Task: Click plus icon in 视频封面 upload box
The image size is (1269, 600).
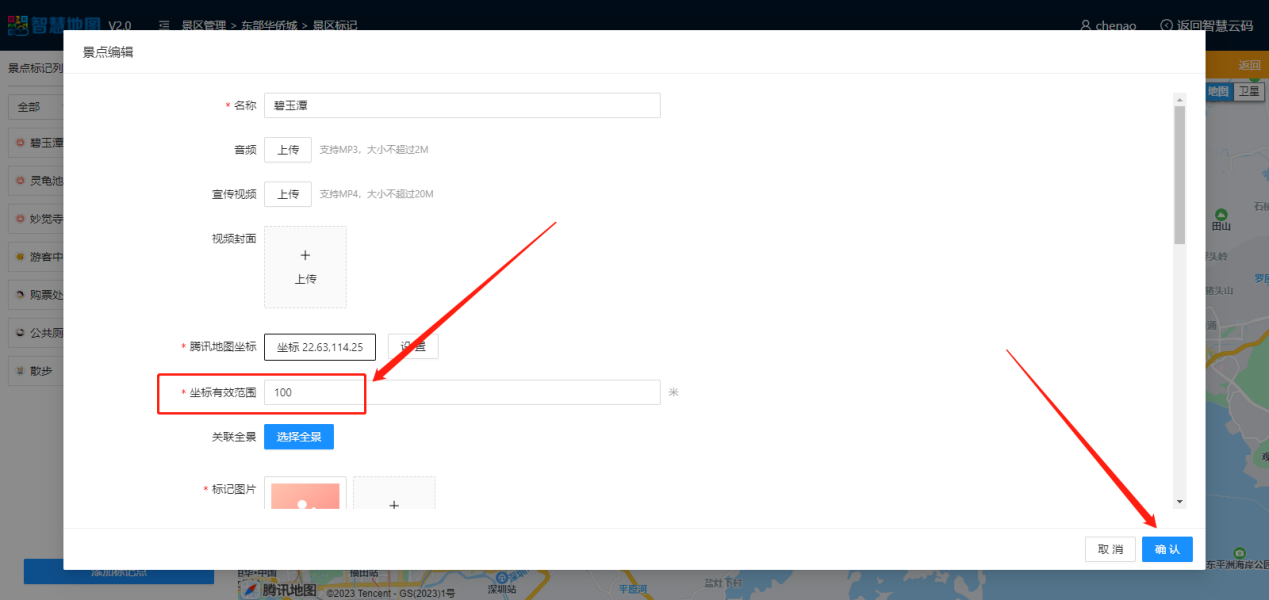Action: tap(305, 256)
